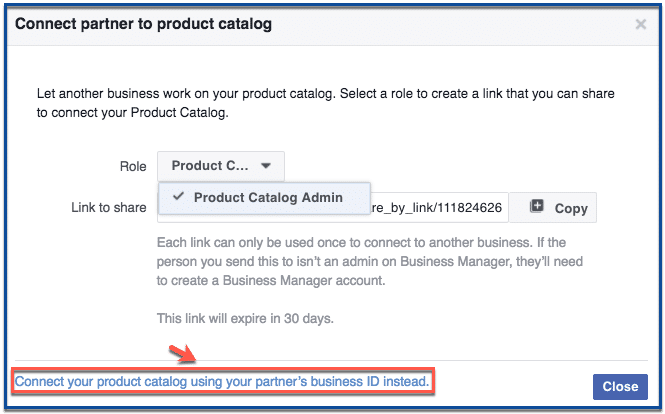Screen dimensions: 665x414
Task: Click the 'Role' field label
Action: pos(133,166)
